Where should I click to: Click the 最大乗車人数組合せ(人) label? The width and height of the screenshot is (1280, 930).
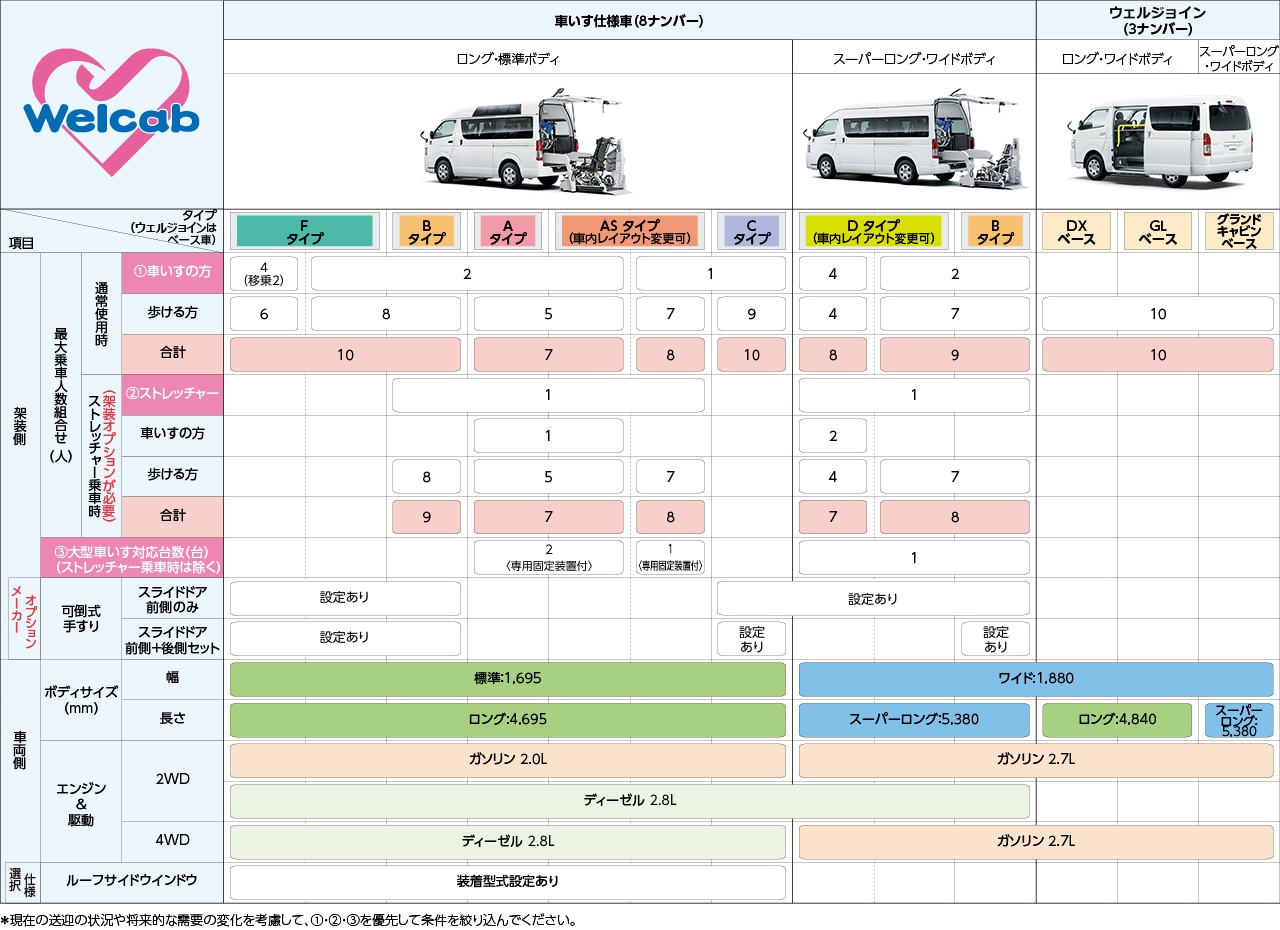(61, 395)
